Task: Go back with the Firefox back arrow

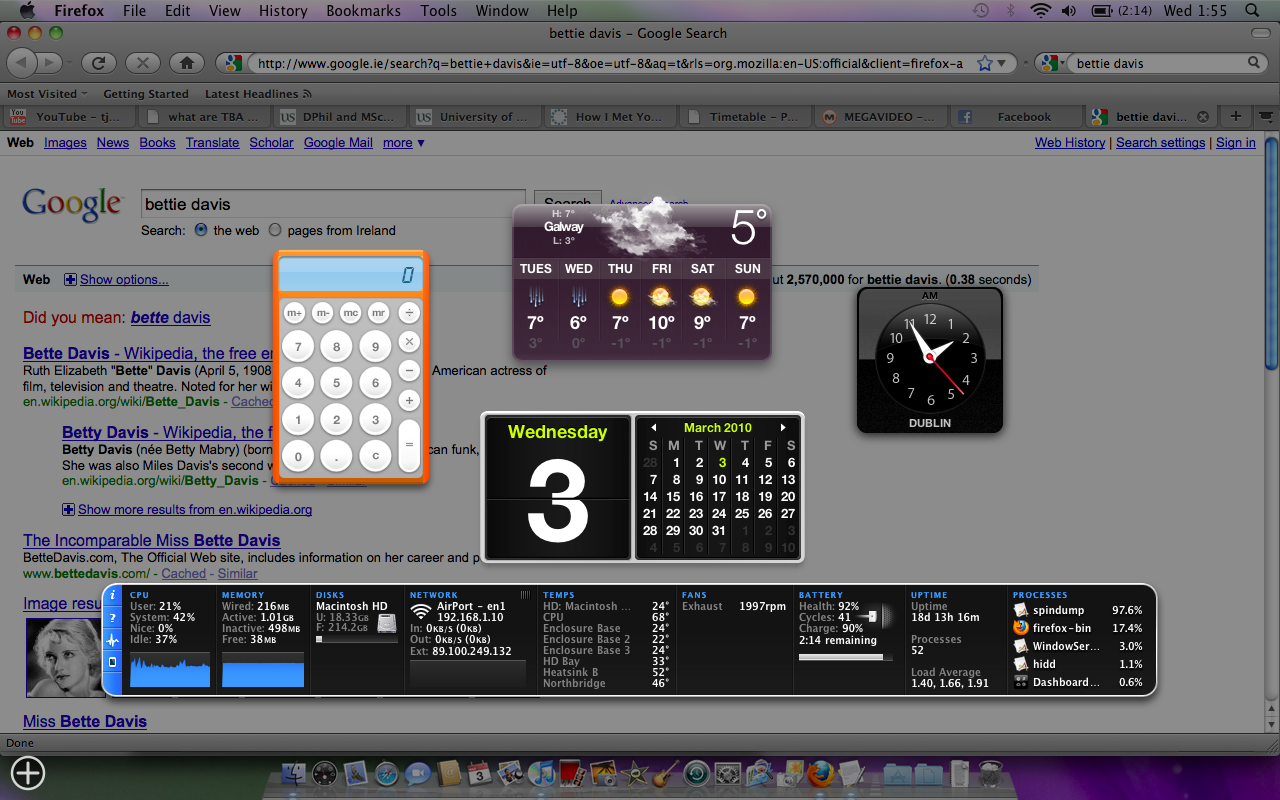Action: [x=22, y=63]
